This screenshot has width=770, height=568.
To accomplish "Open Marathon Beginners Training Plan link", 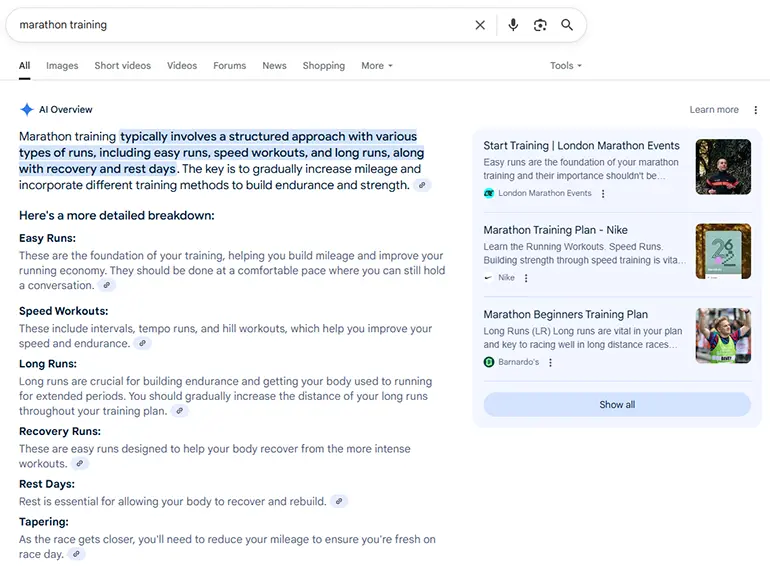I will coord(565,314).
